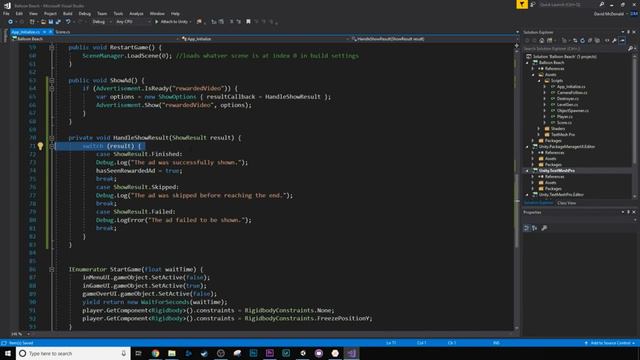Collapse the RestartGame method outline

point(51,47)
